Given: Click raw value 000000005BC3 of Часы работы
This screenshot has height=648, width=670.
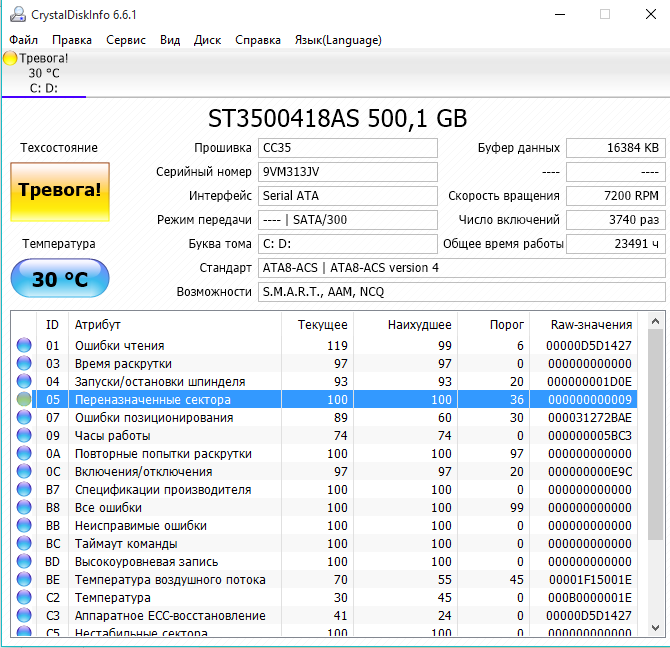Looking at the screenshot, I should tap(590, 435).
